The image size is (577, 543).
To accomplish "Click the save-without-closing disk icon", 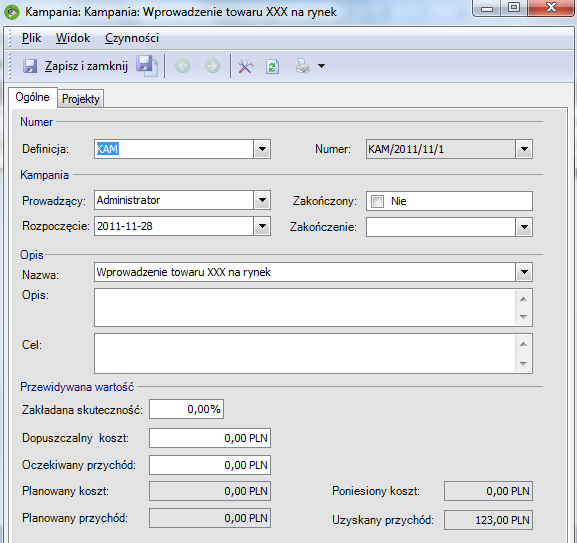I will (147, 66).
